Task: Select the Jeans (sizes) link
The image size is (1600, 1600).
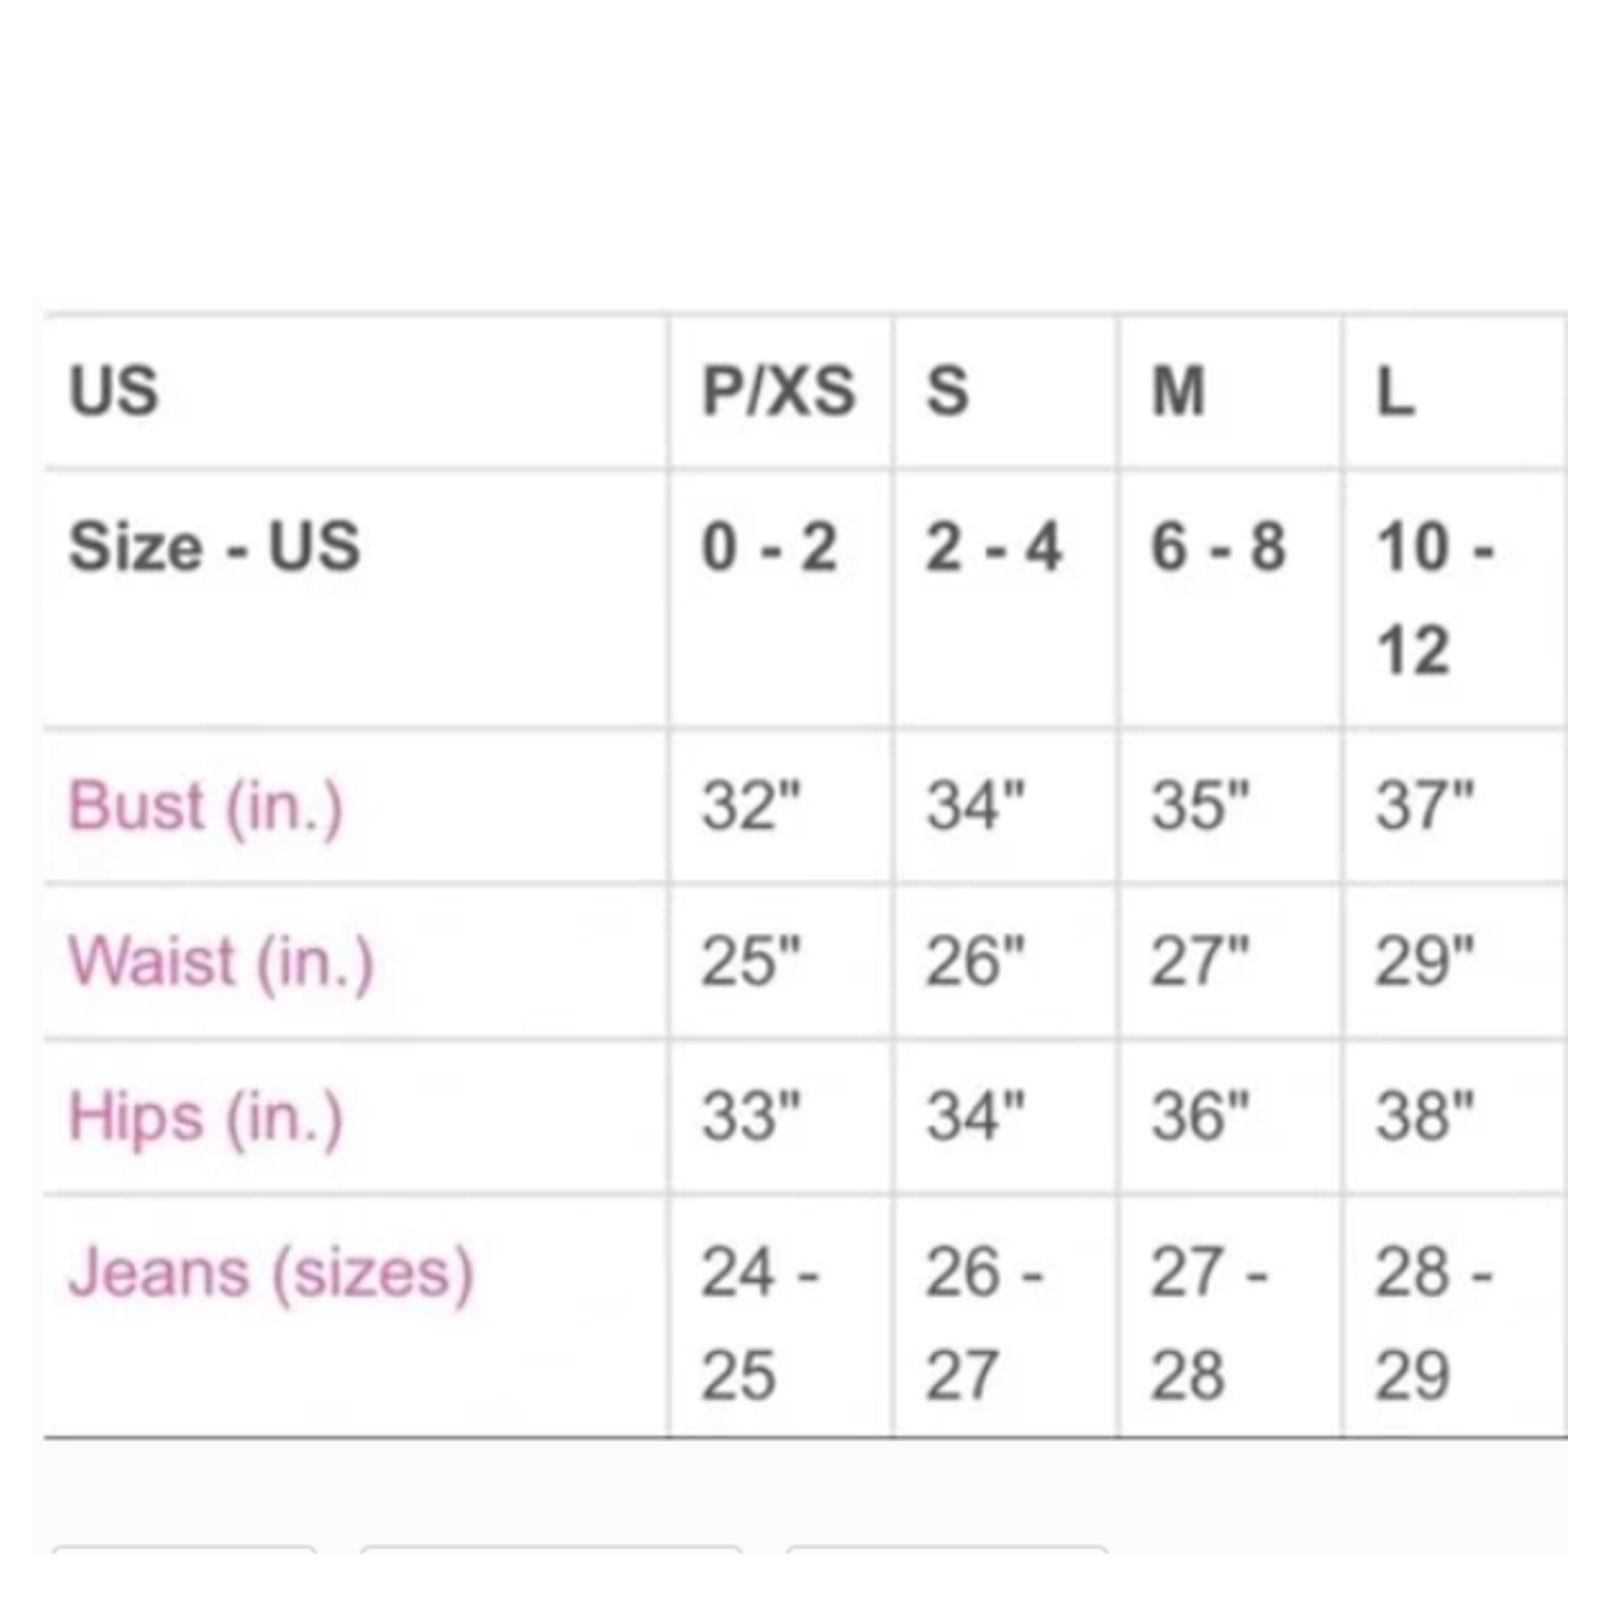Action: 270,1273
